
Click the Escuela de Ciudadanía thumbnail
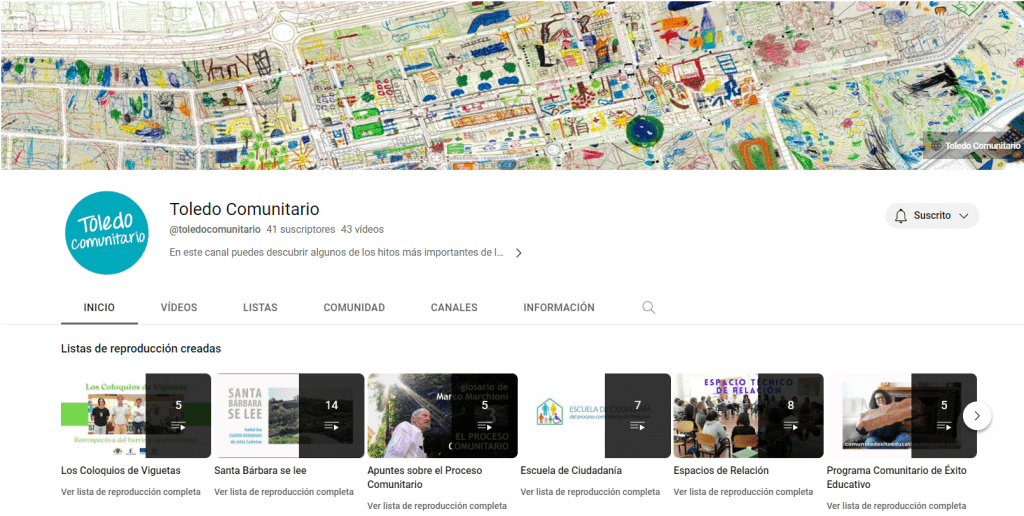tap(596, 415)
